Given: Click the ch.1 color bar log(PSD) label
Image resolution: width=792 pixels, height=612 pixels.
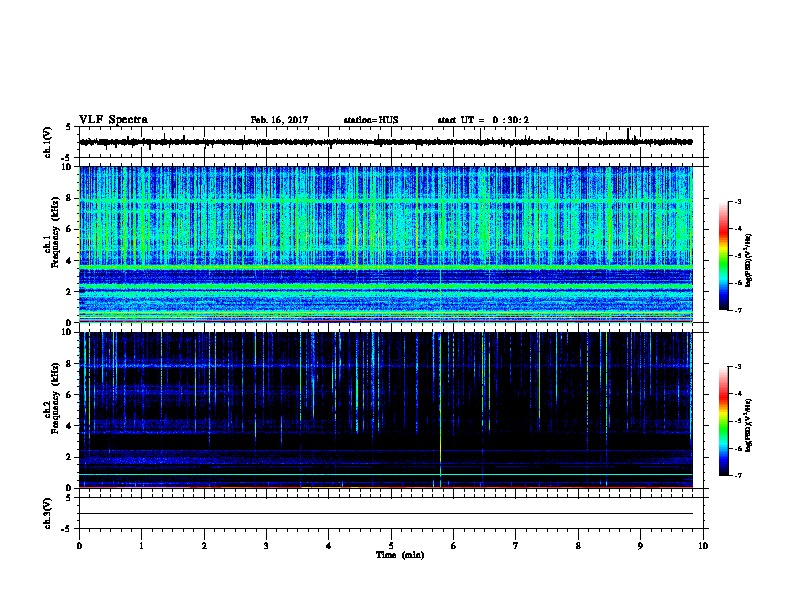Looking at the screenshot, I should click(748, 260).
